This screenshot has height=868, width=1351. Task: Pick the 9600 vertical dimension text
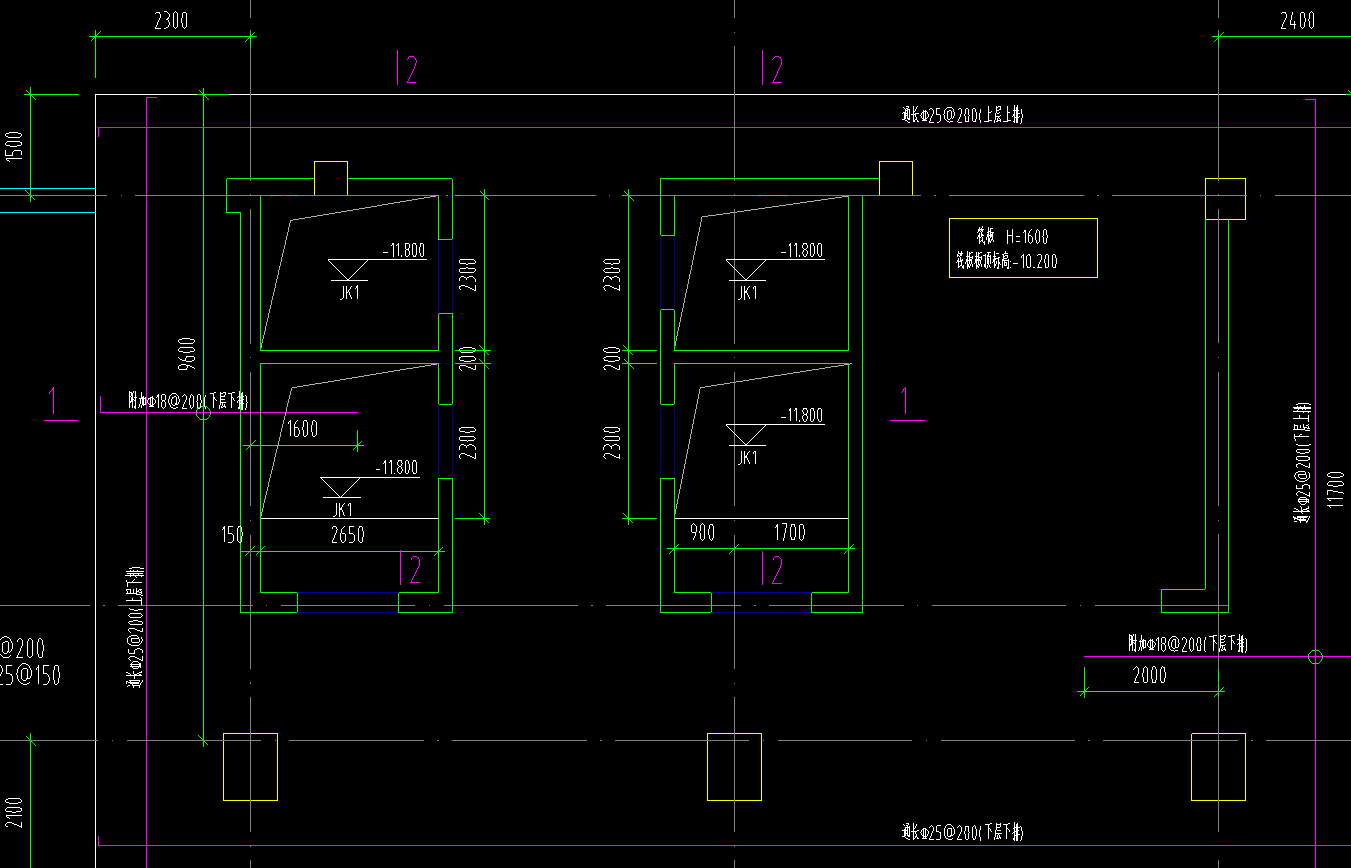tap(188, 356)
